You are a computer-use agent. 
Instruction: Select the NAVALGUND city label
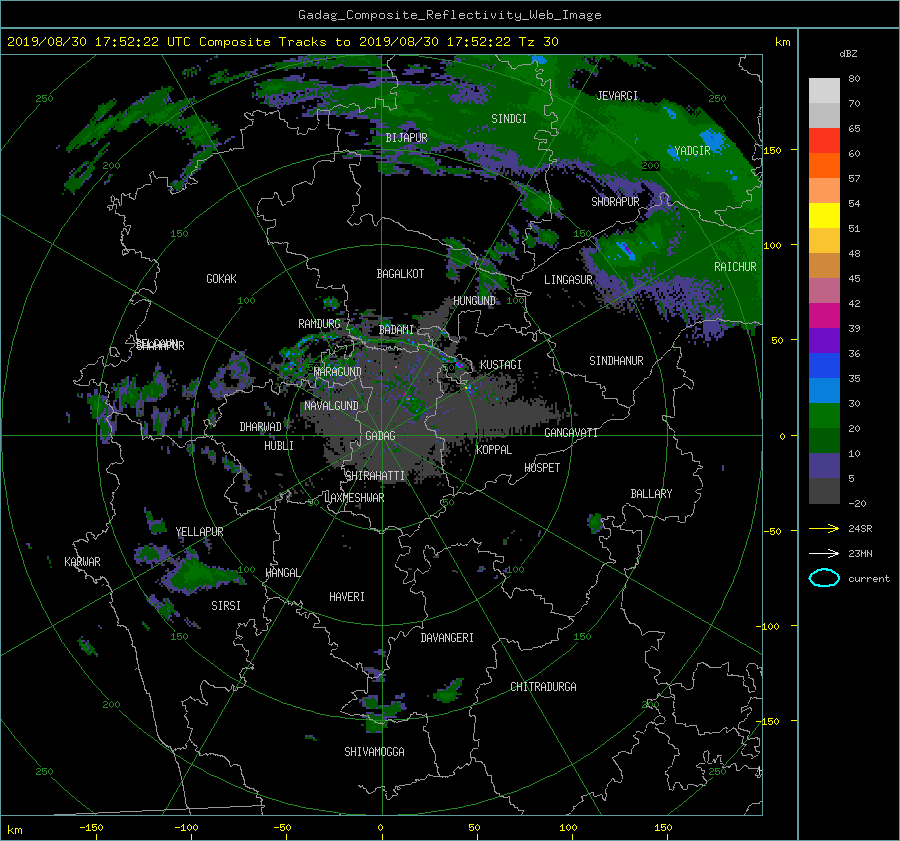331,406
